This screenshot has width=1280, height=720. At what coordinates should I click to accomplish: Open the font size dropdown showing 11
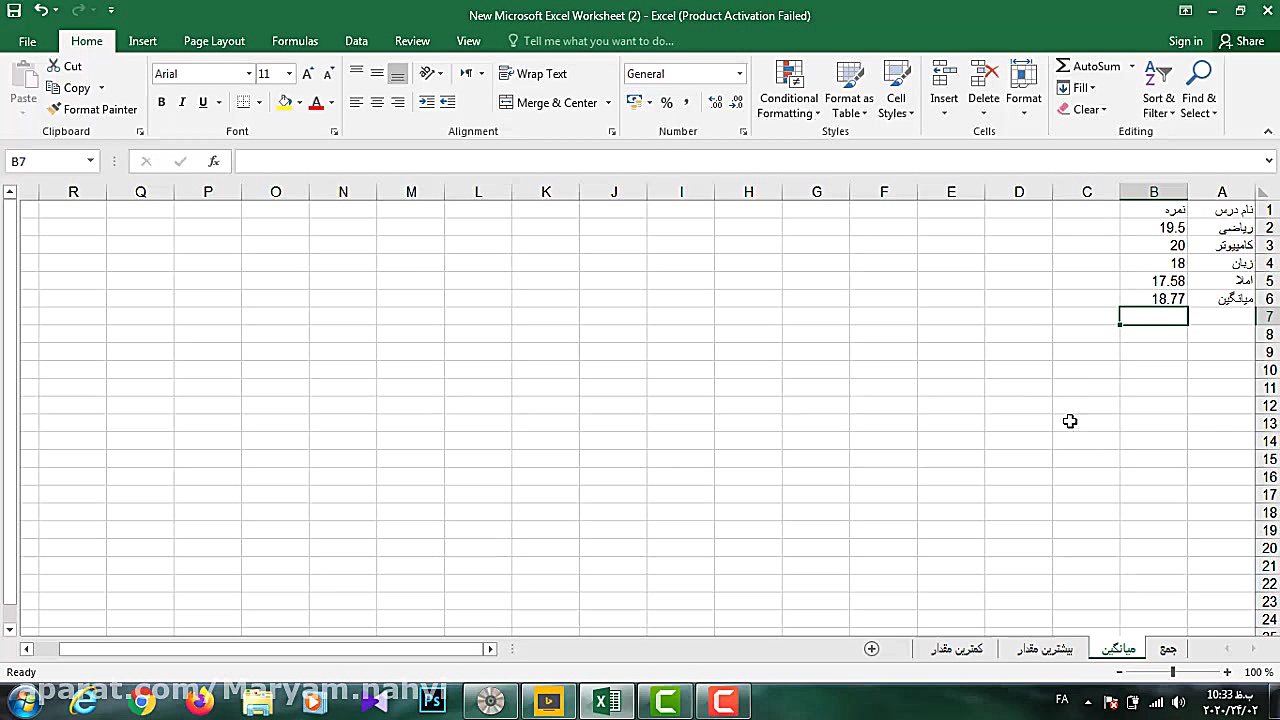pos(289,74)
